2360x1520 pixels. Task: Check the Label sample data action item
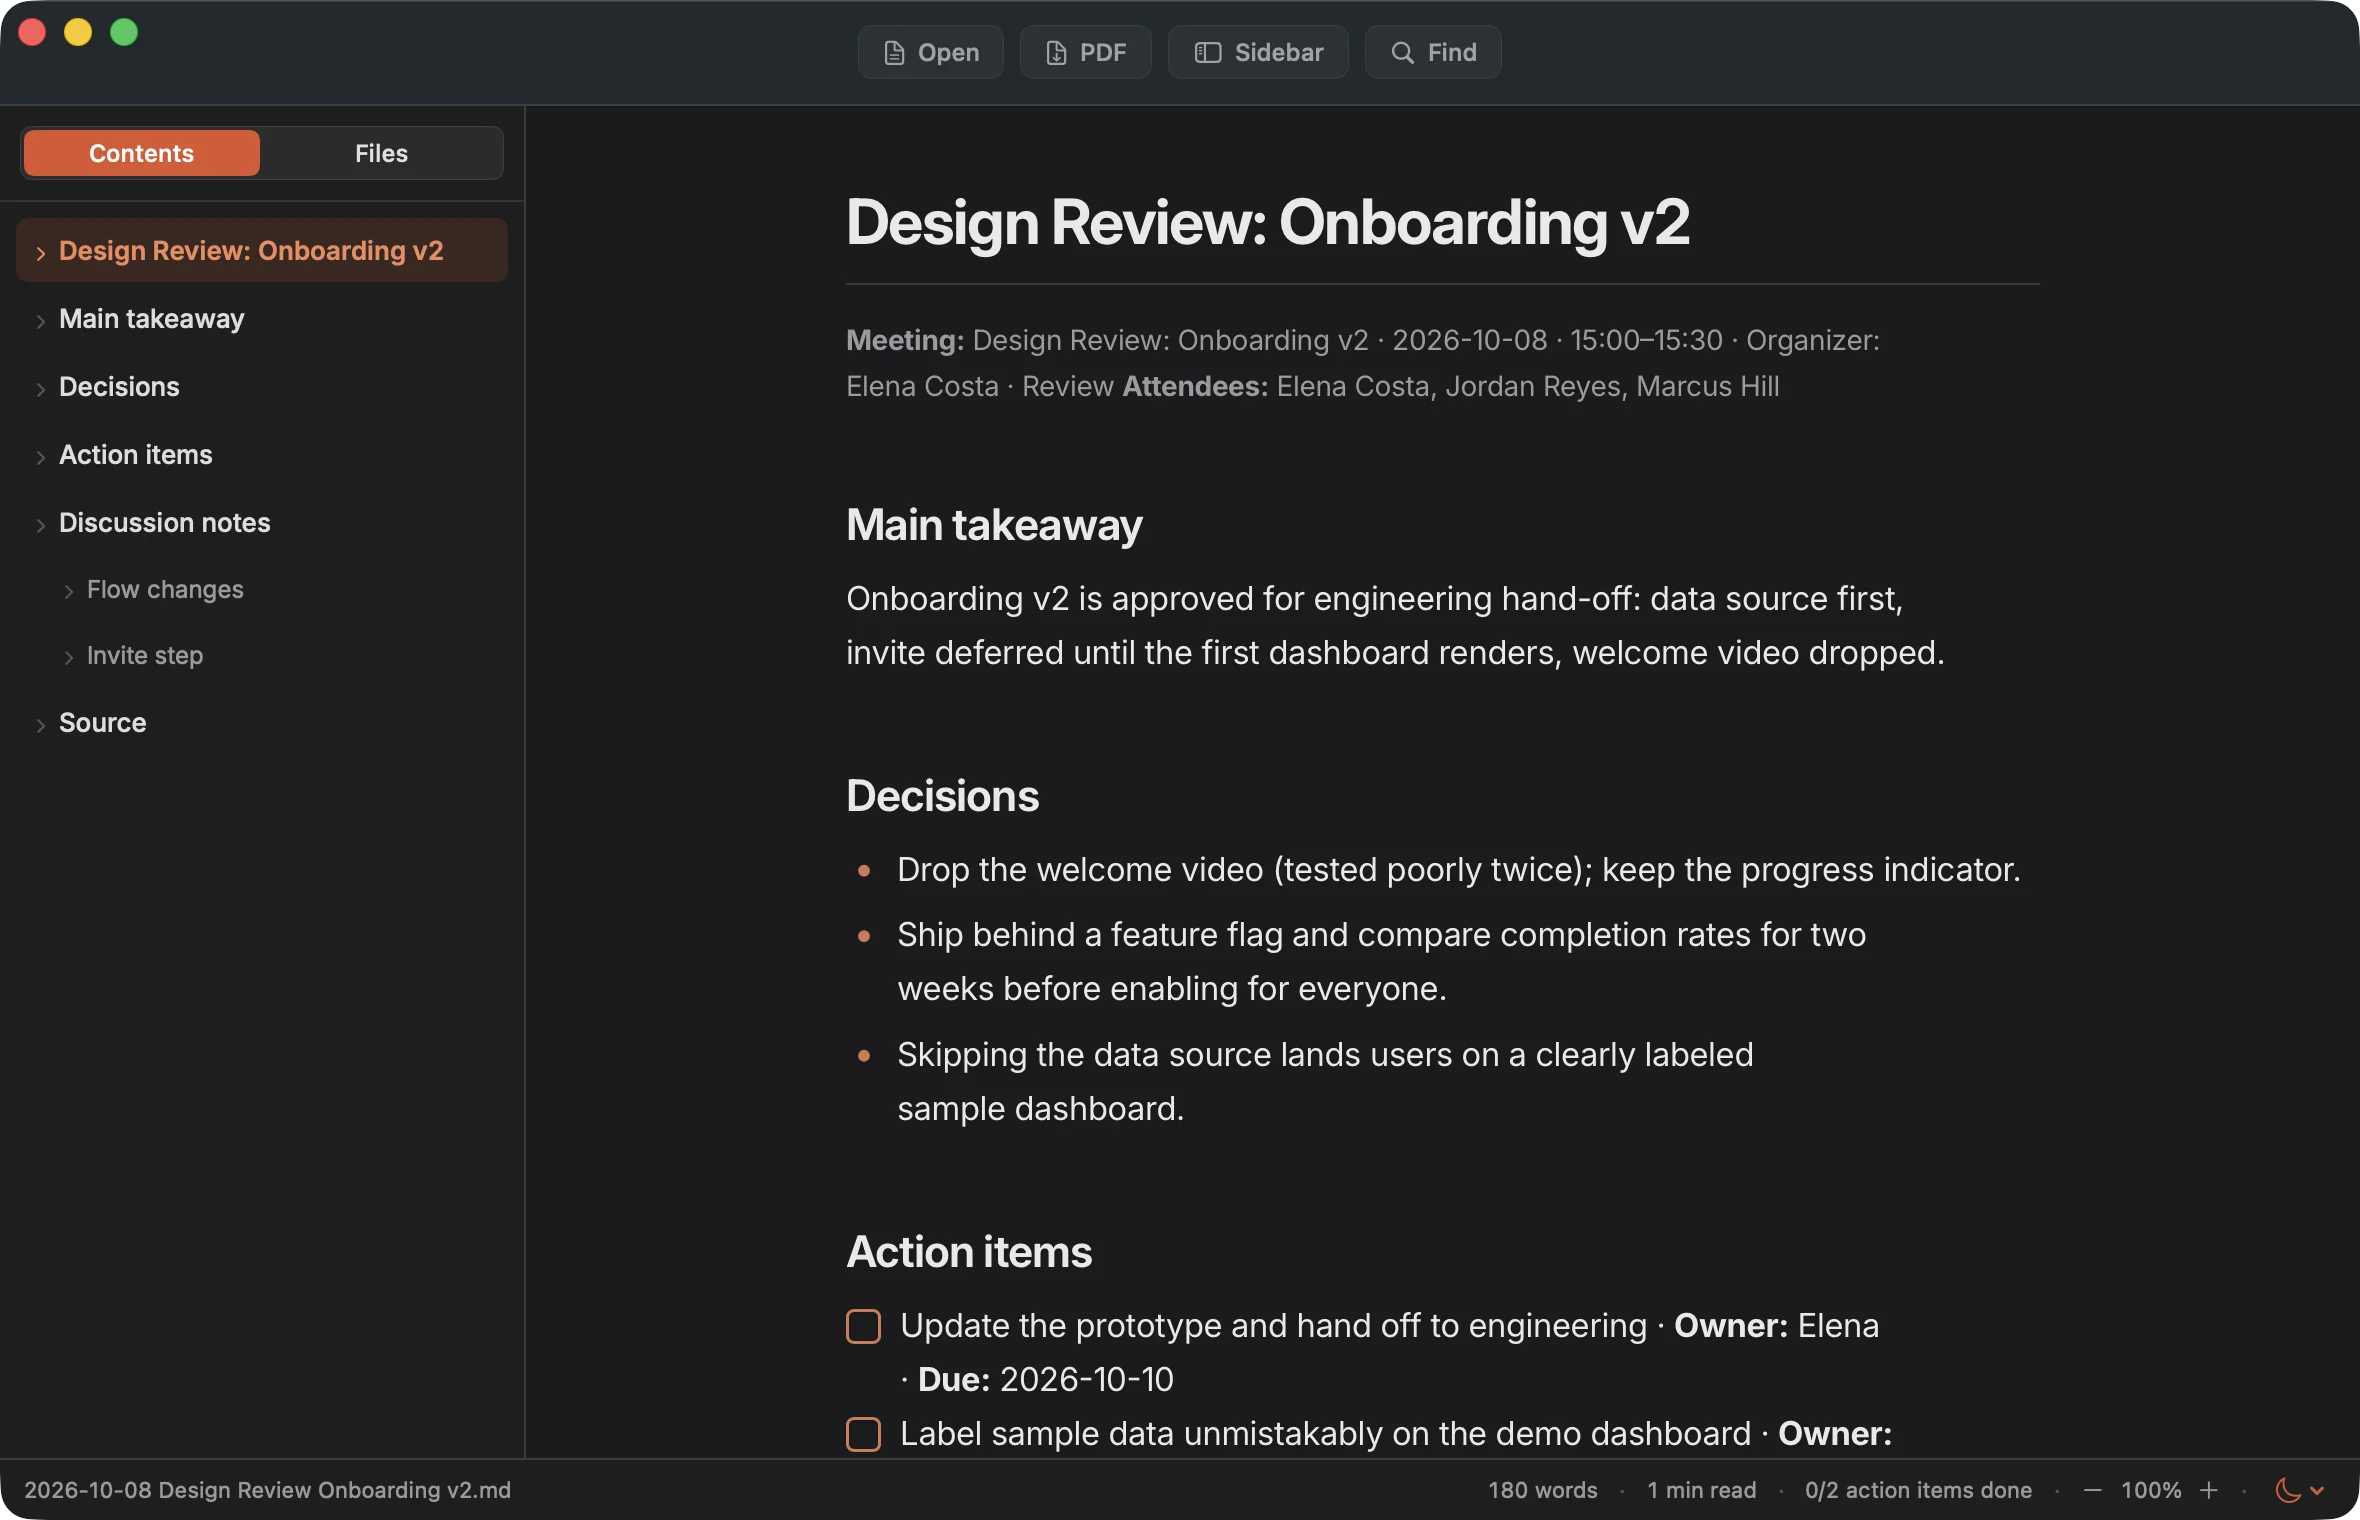pos(863,1434)
